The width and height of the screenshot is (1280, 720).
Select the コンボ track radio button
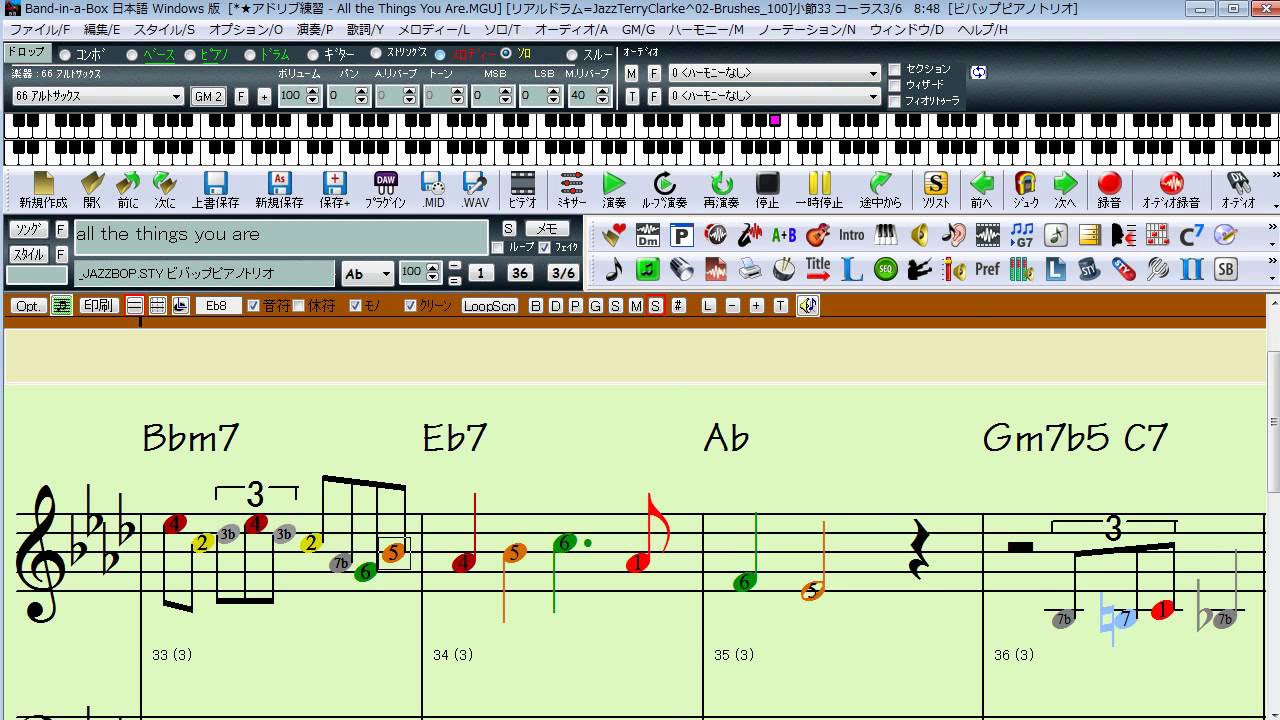66,55
